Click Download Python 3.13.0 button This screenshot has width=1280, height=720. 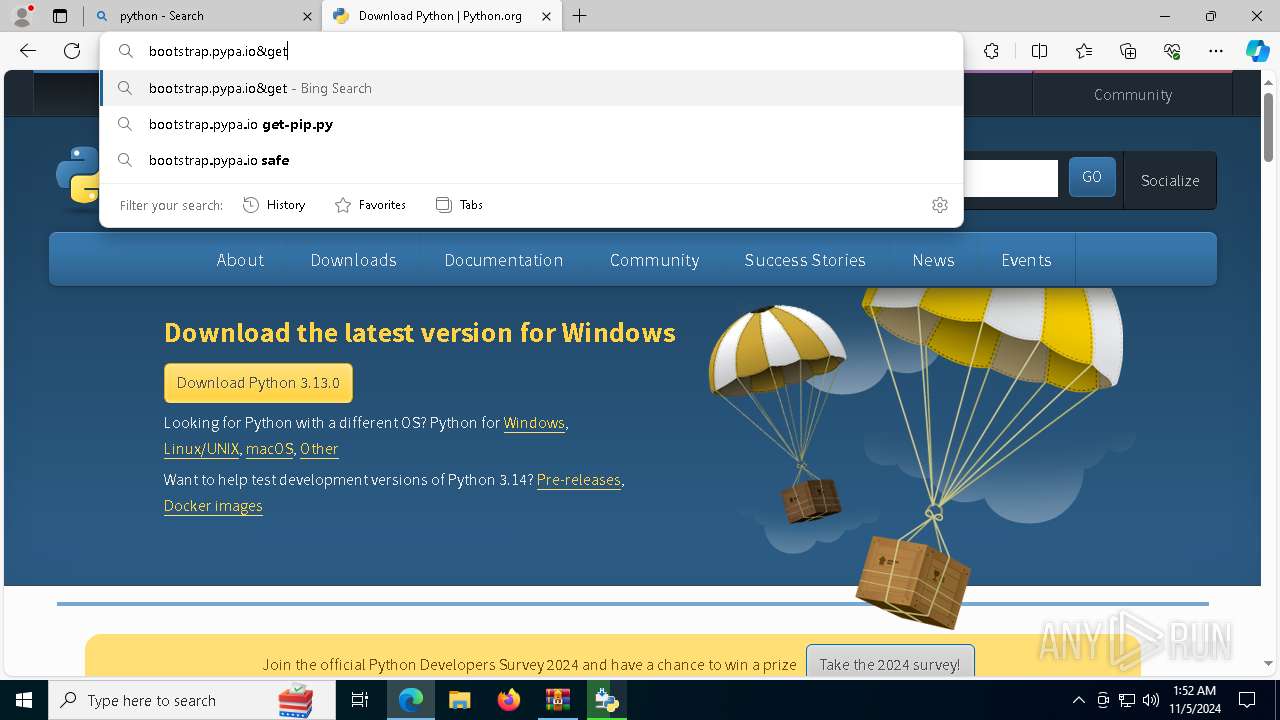point(258,383)
